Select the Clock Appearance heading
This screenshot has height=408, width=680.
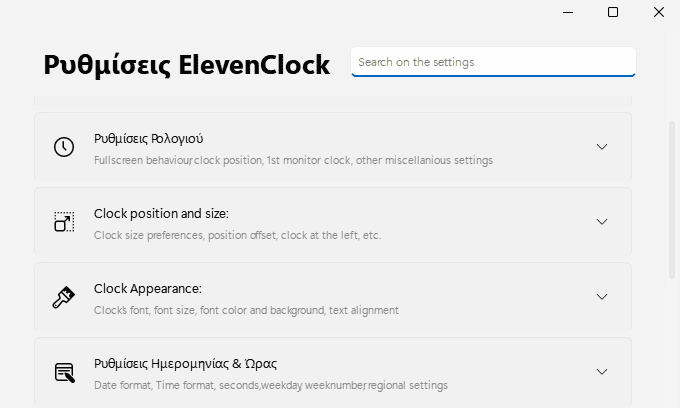tap(147, 289)
